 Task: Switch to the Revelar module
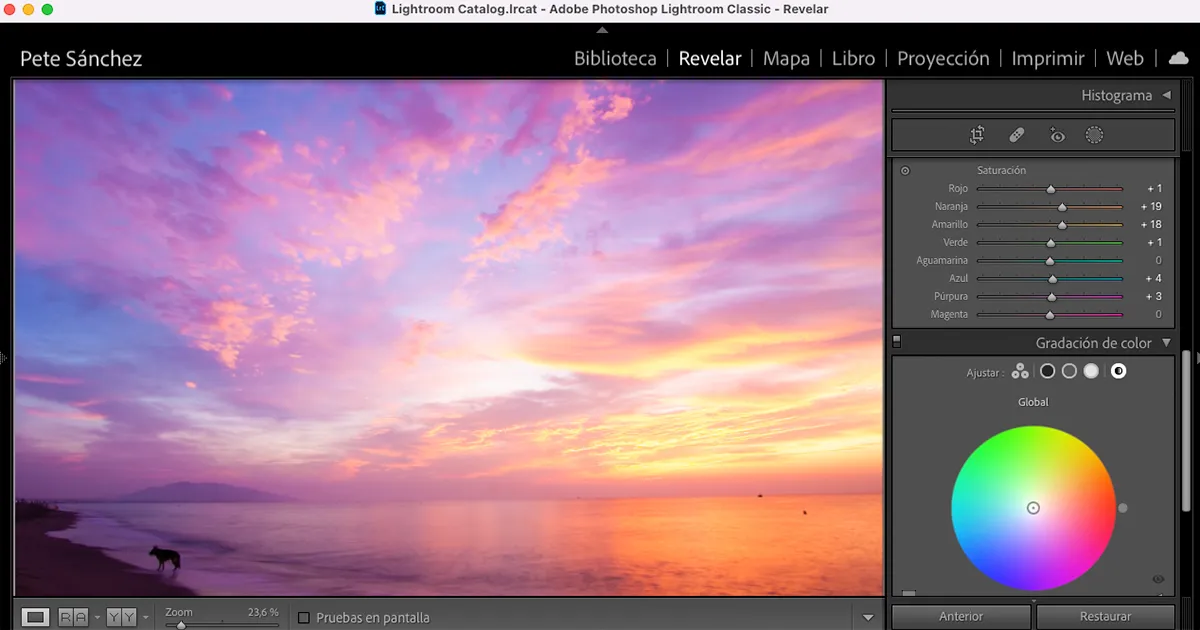click(710, 58)
